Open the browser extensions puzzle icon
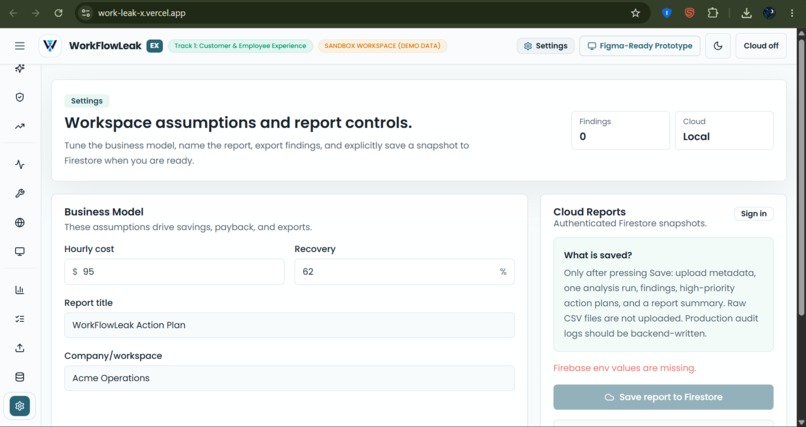806x427 pixels. [712, 13]
